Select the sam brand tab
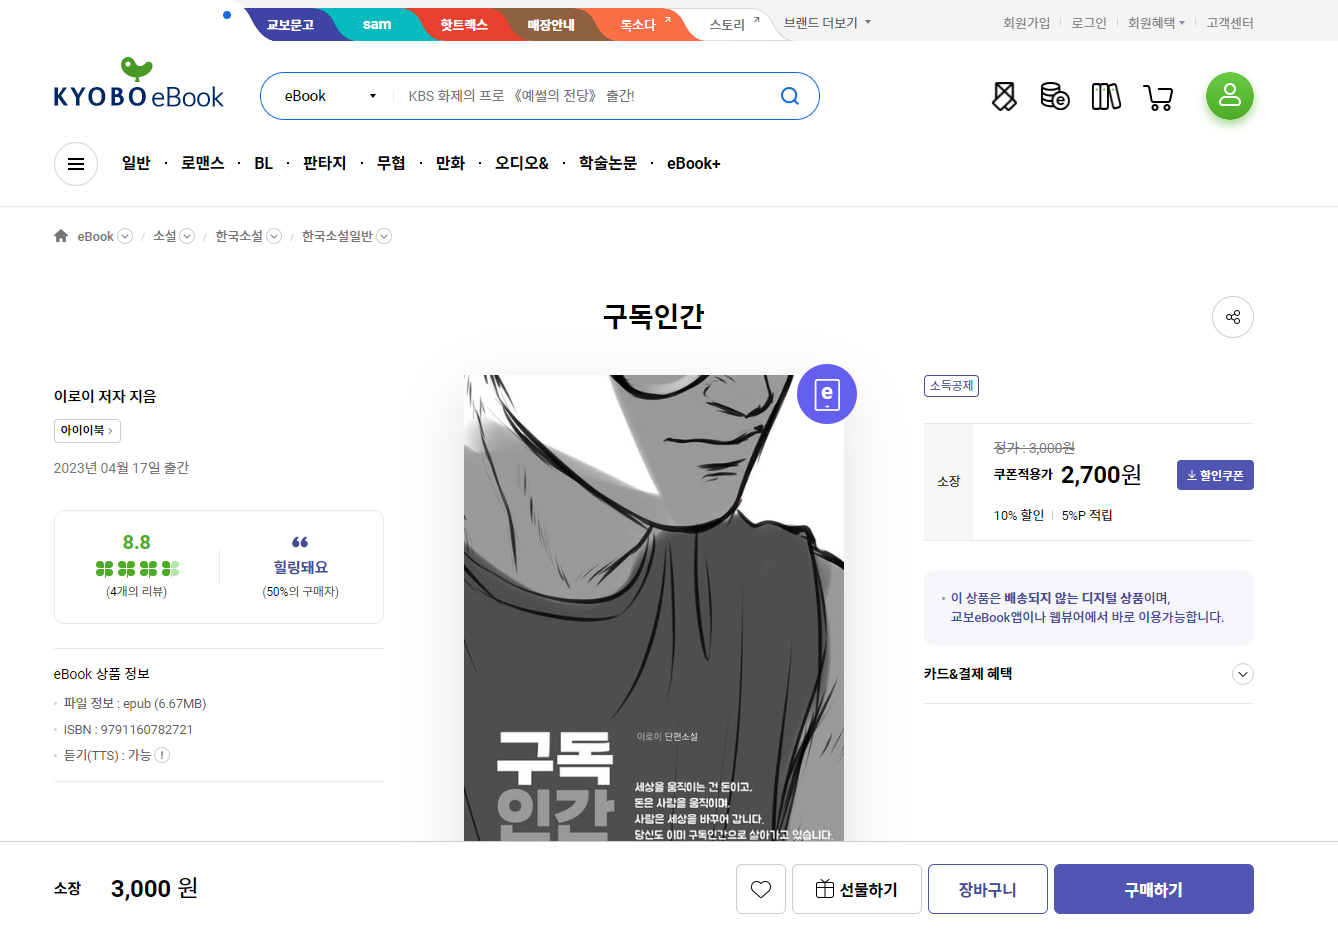Image resolution: width=1338 pixels, height=935 pixels. pyautogui.click(x=377, y=24)
